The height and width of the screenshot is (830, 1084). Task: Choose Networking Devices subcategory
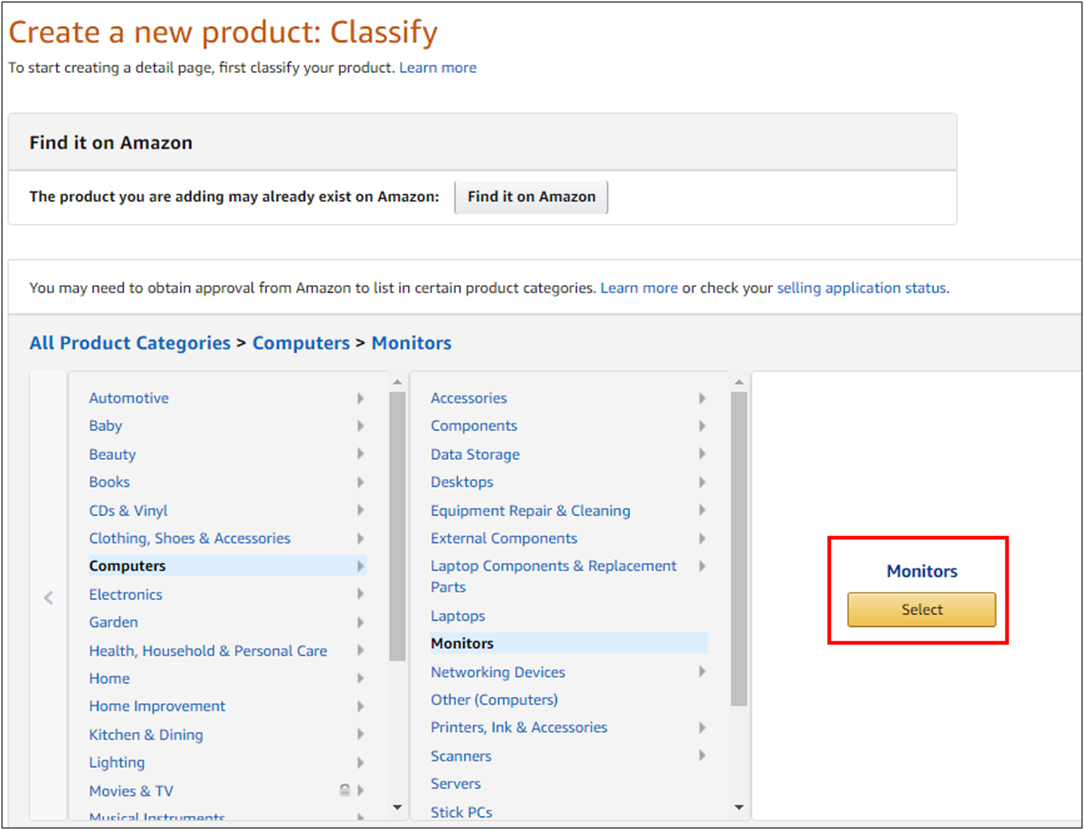(x=498, y=672)
